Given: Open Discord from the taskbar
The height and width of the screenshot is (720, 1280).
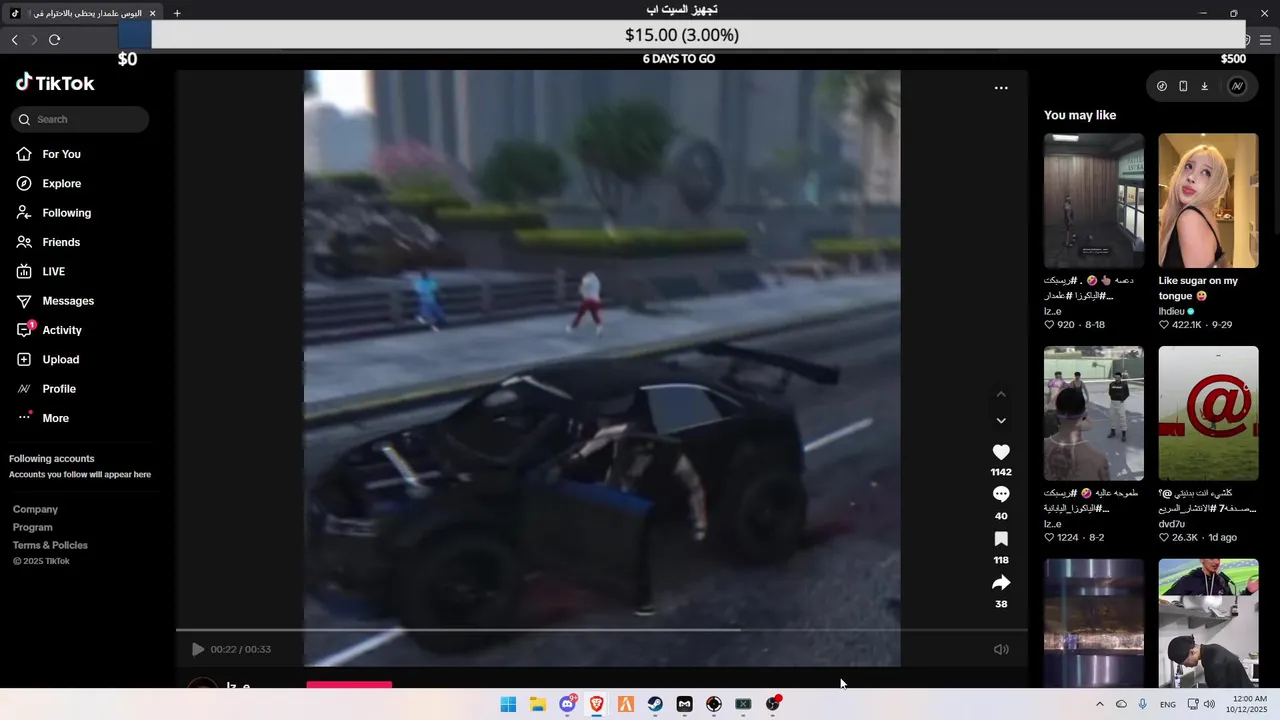Looking at the screenshot, I should [568, 704].
